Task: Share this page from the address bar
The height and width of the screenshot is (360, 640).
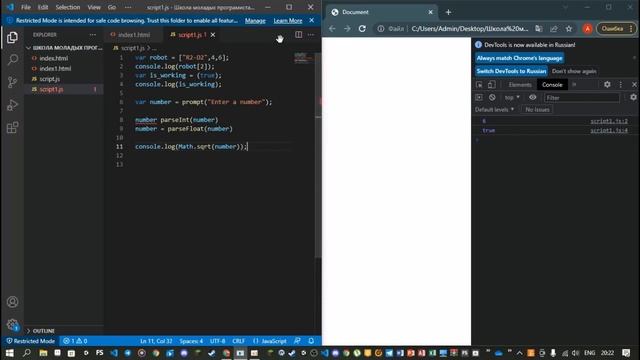Action: [554, 29]
